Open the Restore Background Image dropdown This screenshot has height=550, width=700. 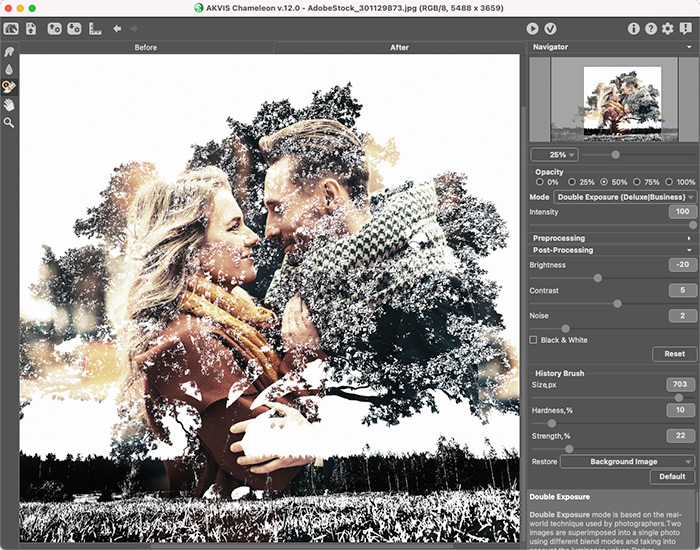point(627,462)
